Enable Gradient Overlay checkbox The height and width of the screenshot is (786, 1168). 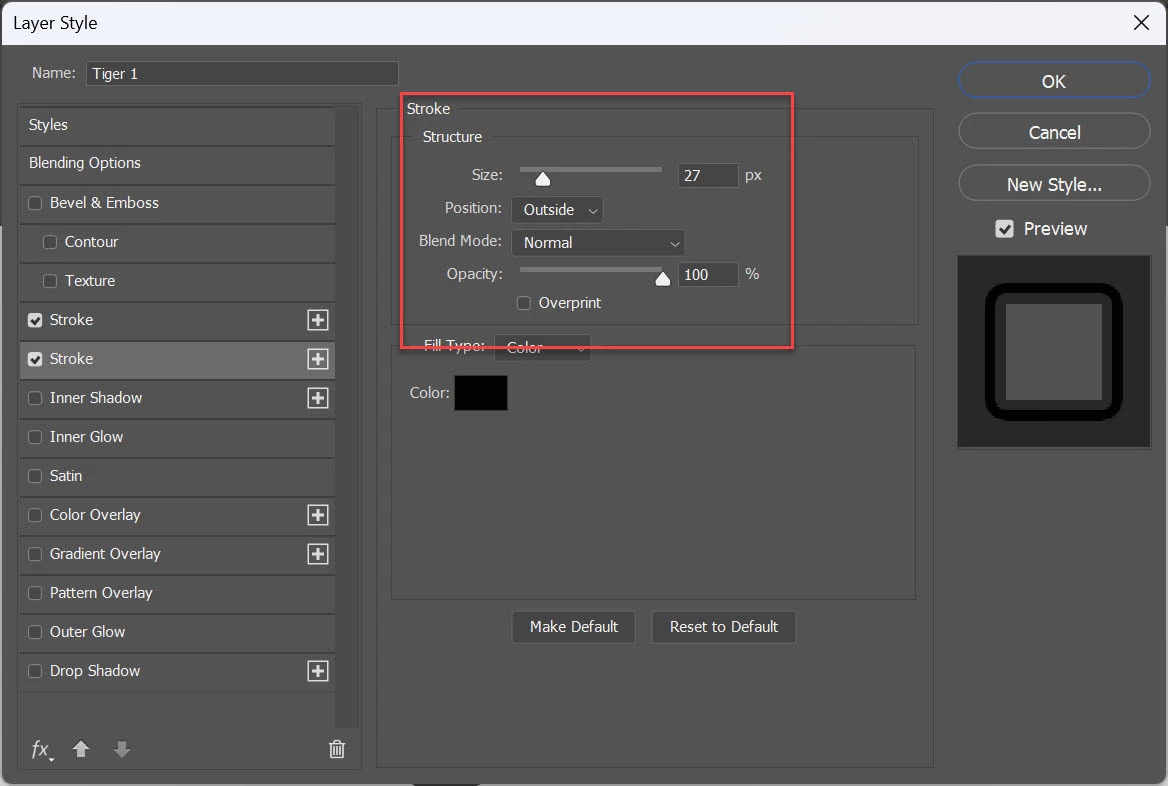pyautogui.click(x=35, y=554)
